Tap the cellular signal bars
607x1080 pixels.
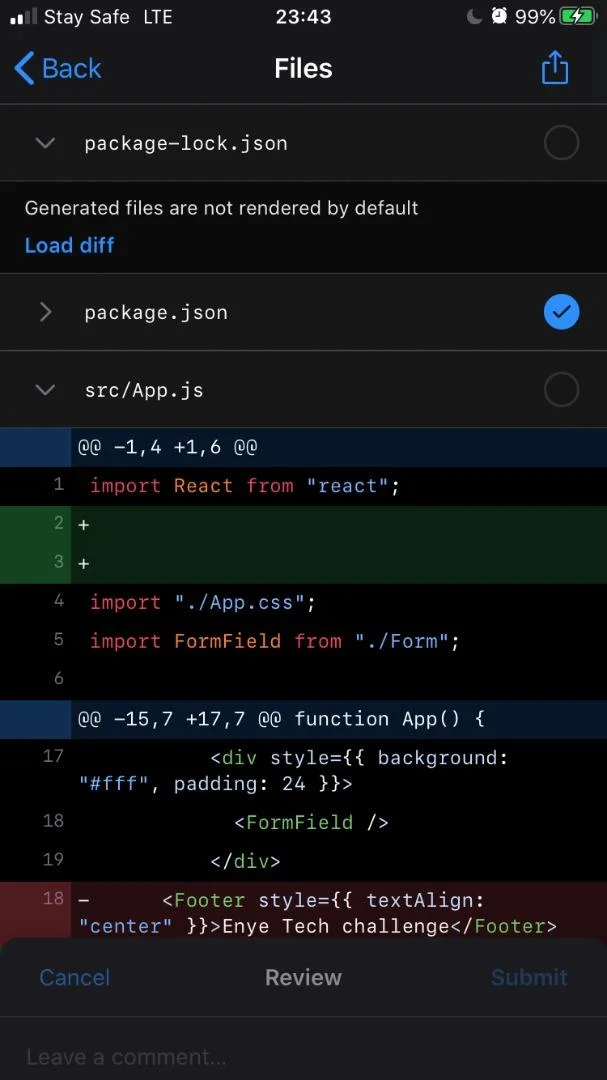(x=23, y=17)
